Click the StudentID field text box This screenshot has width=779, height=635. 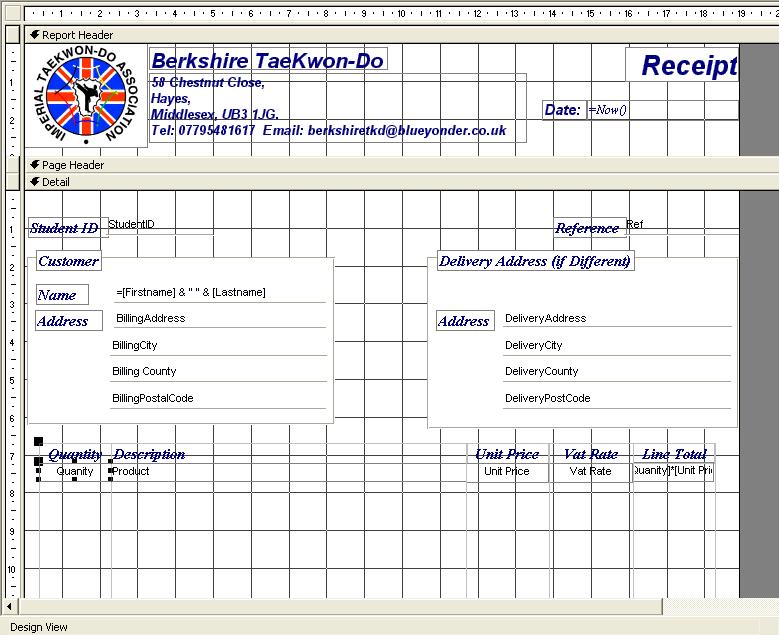(x=161, y=226)
